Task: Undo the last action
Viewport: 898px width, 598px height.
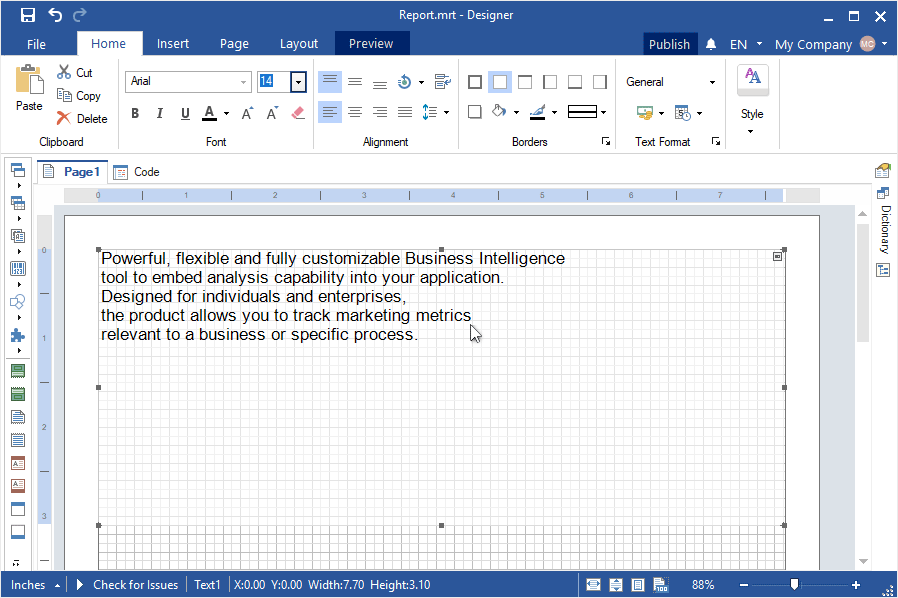Action: pos(55,15)
